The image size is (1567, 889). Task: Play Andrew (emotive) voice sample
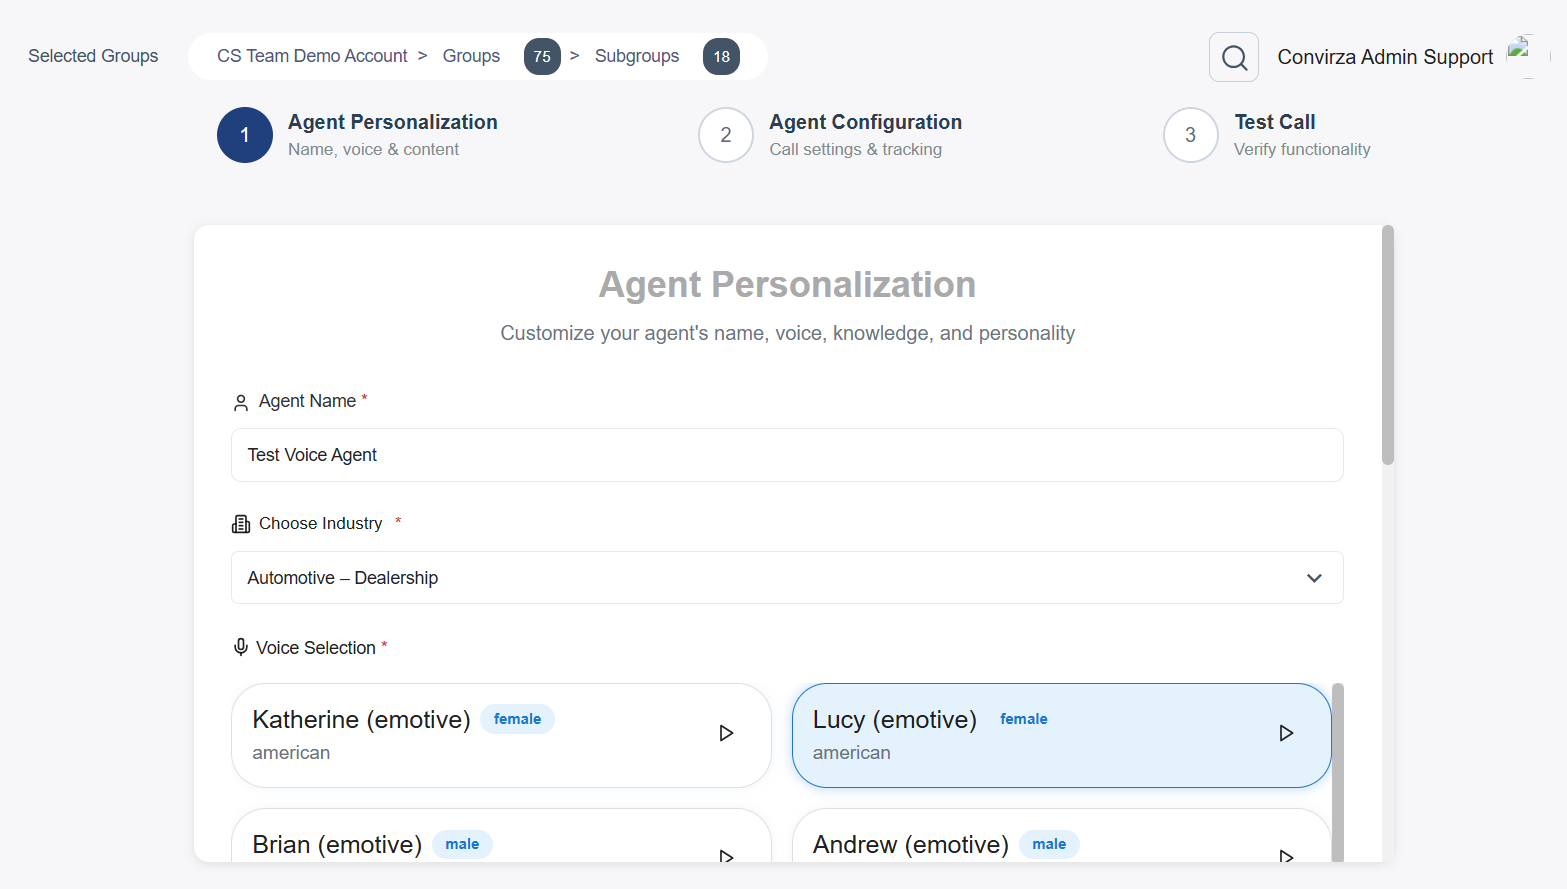click(x=1286, y=854)
